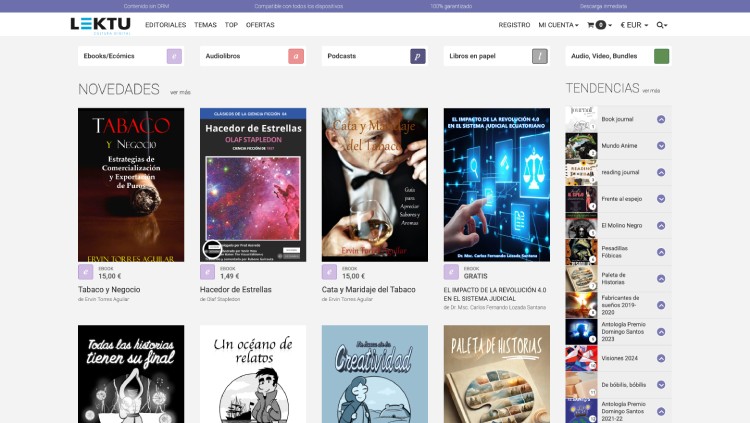Open El Impacto de la Revolución 4.0 title link
Screen dimensions: 750x423
click(495, 294)
